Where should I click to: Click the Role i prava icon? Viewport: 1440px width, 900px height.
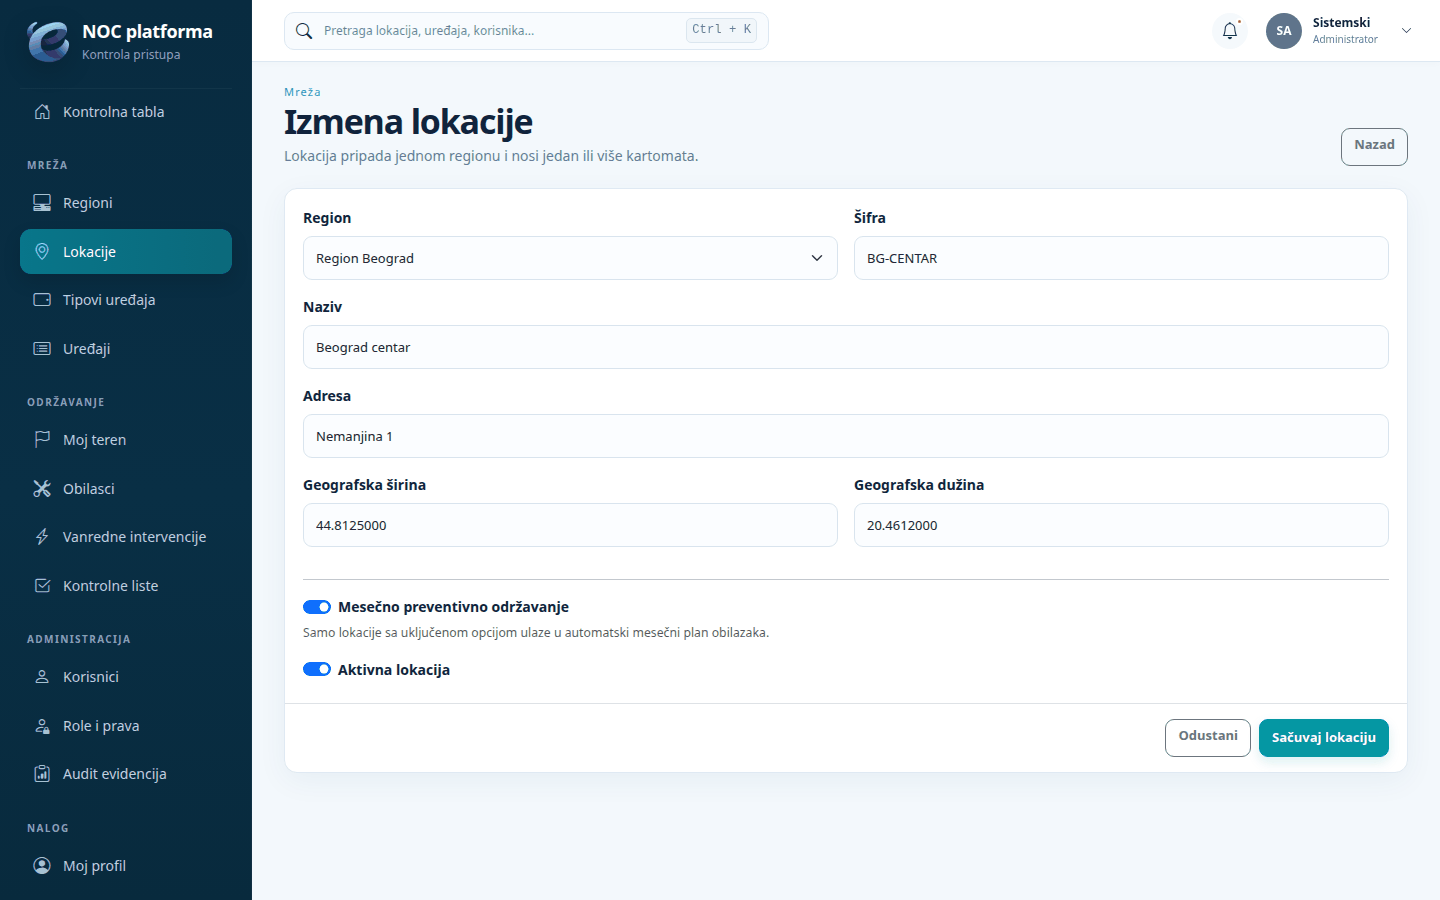42,726
